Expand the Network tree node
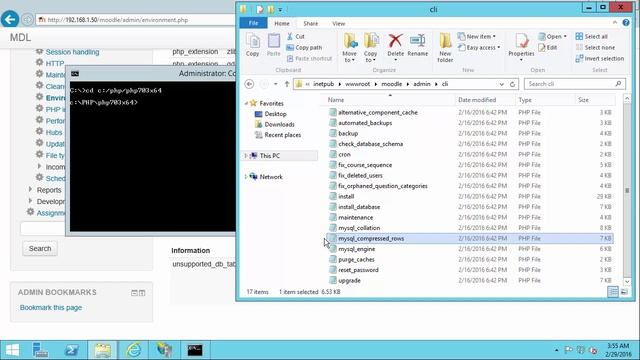 pyautogui.click(x=246, y=177)
